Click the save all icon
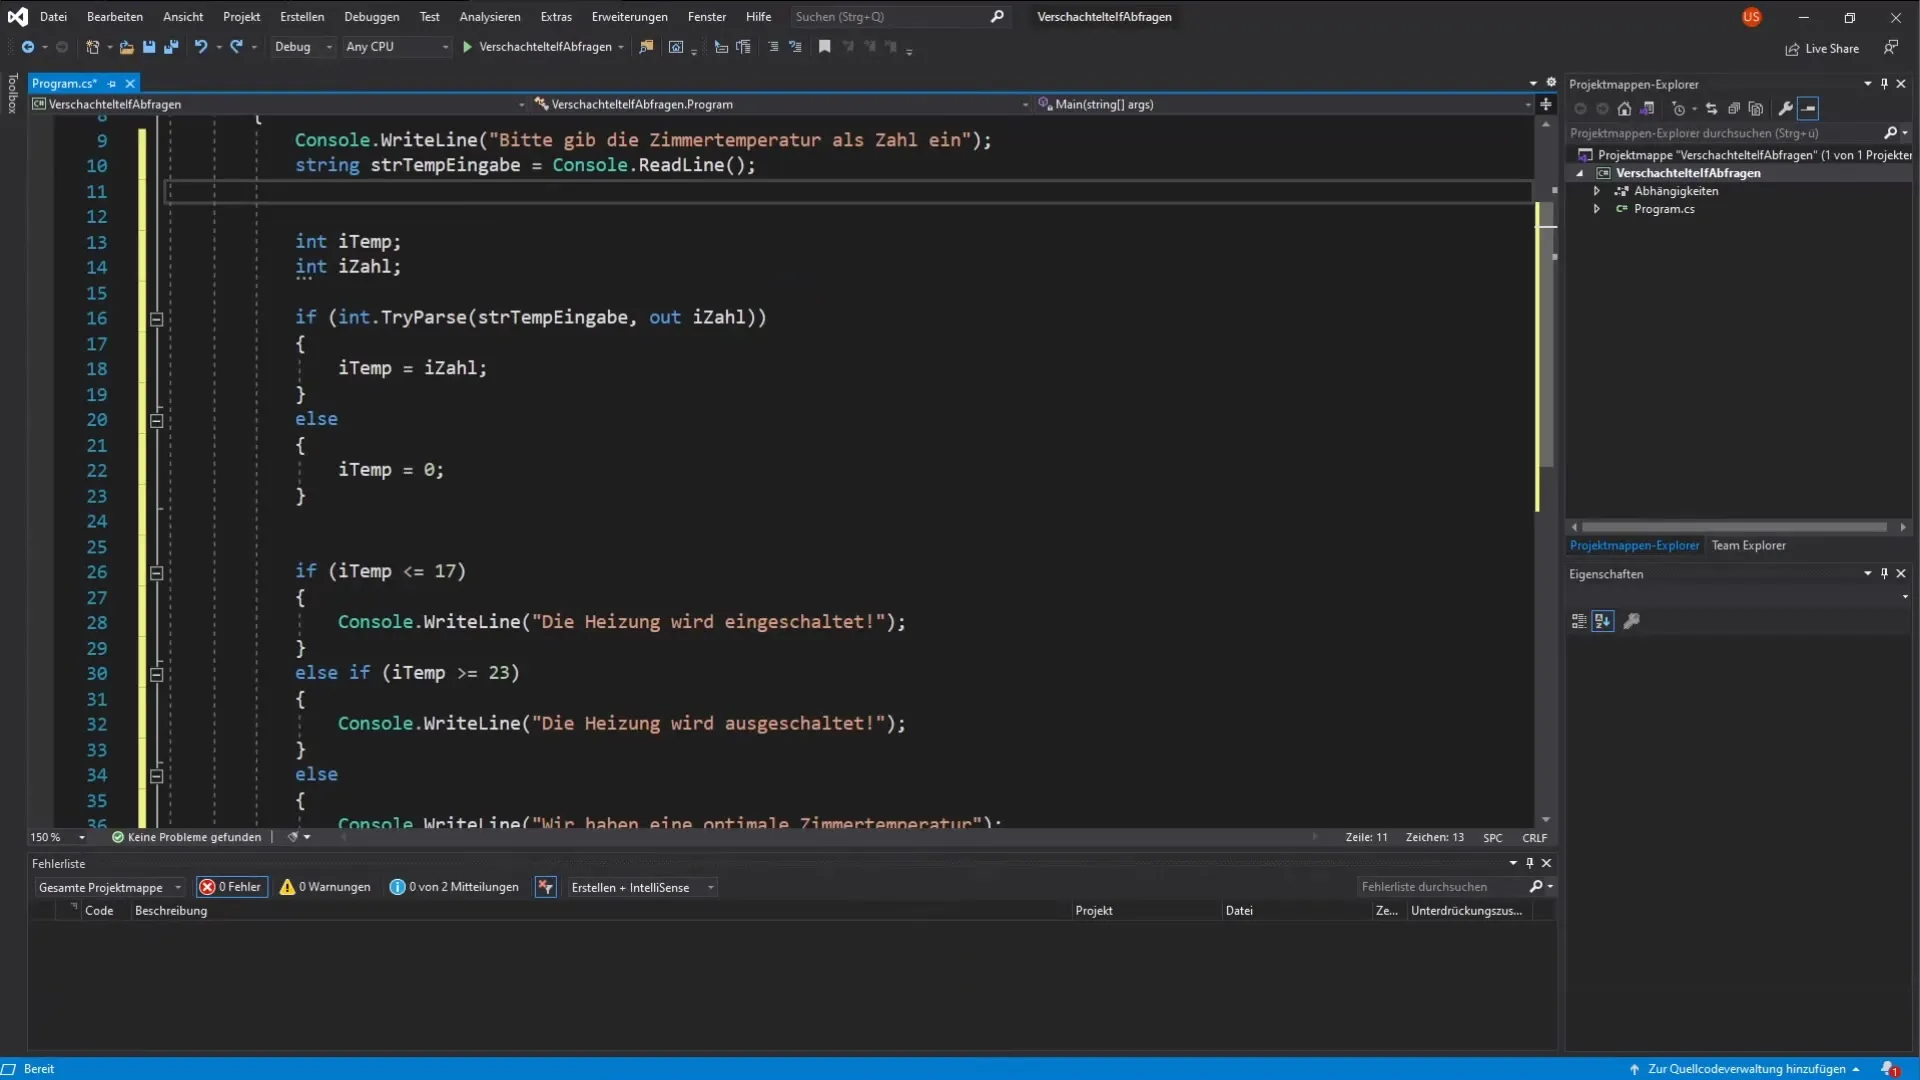This screenshot has height=1080, width=1920. 171,47
